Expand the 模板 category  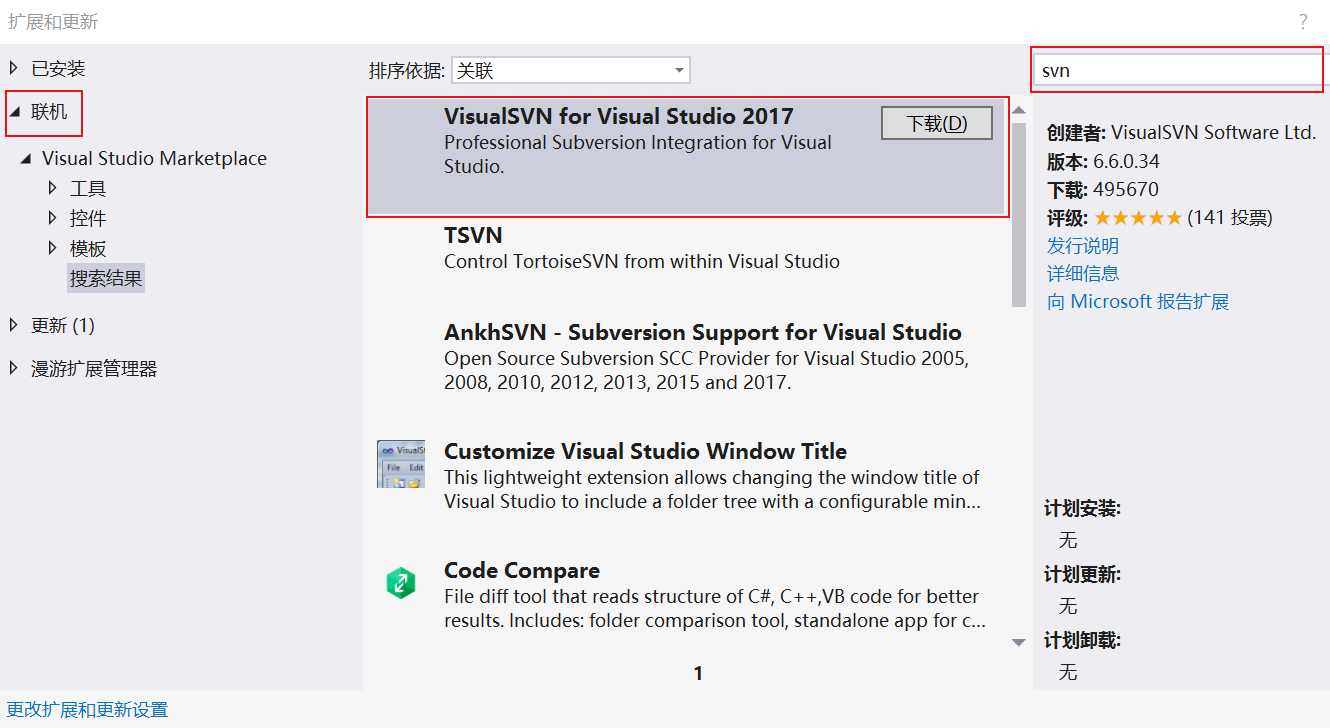(x=53, y=247)
